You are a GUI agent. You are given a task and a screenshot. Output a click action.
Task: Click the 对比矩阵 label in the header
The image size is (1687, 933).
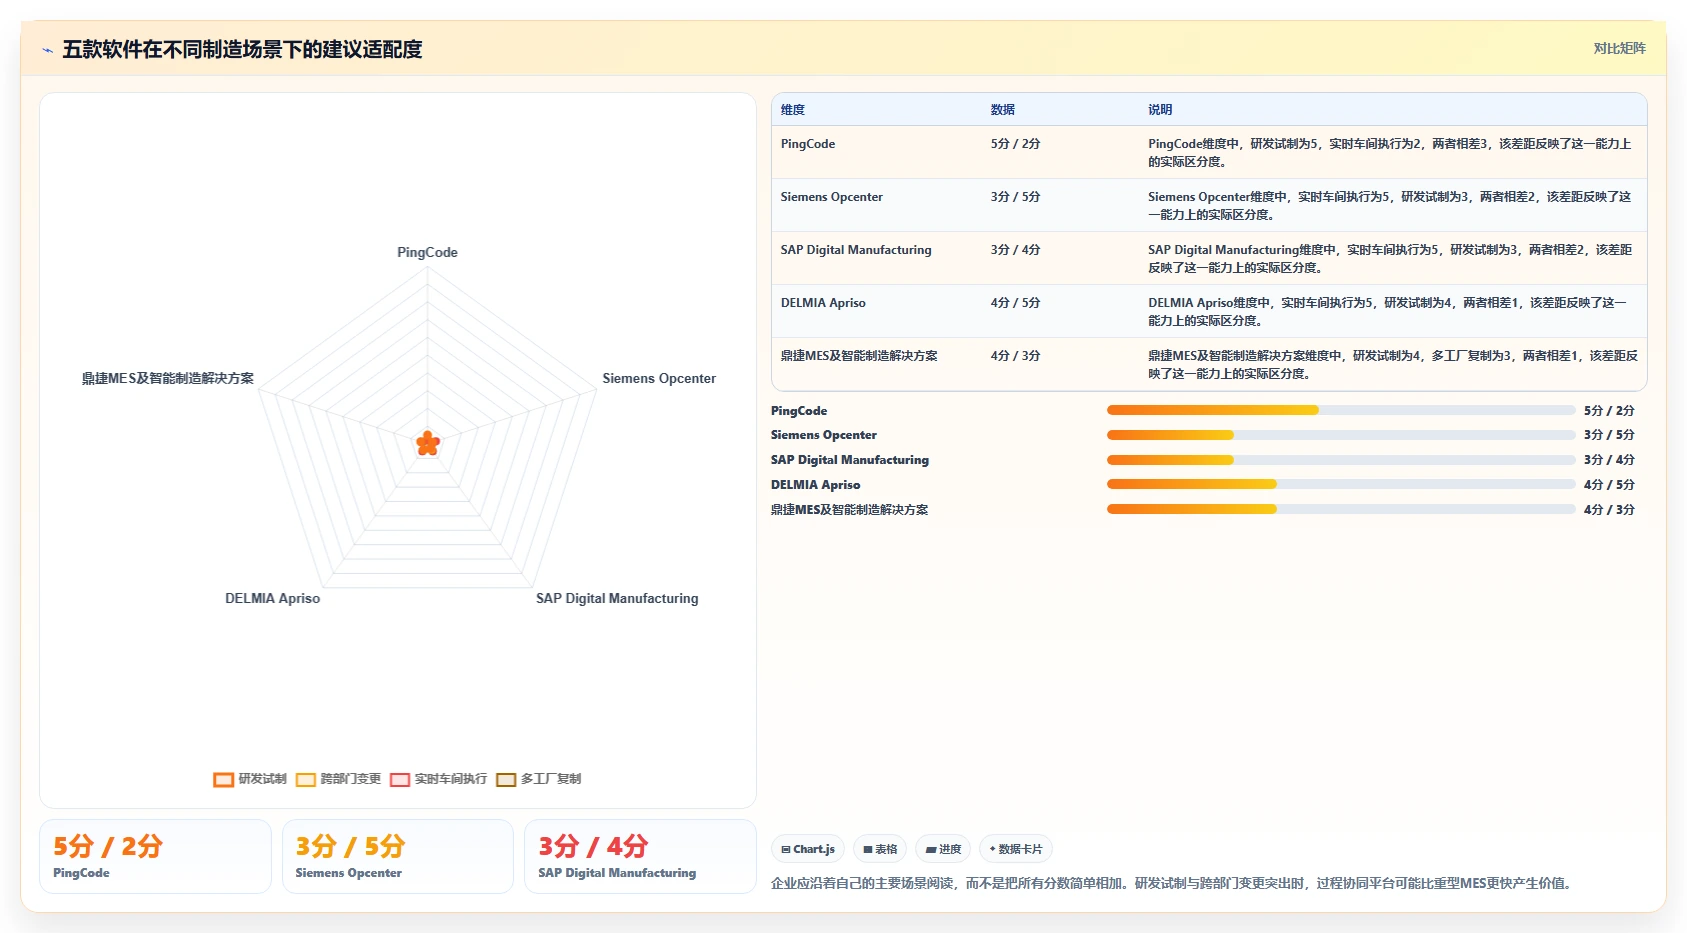pos(1620,48)
